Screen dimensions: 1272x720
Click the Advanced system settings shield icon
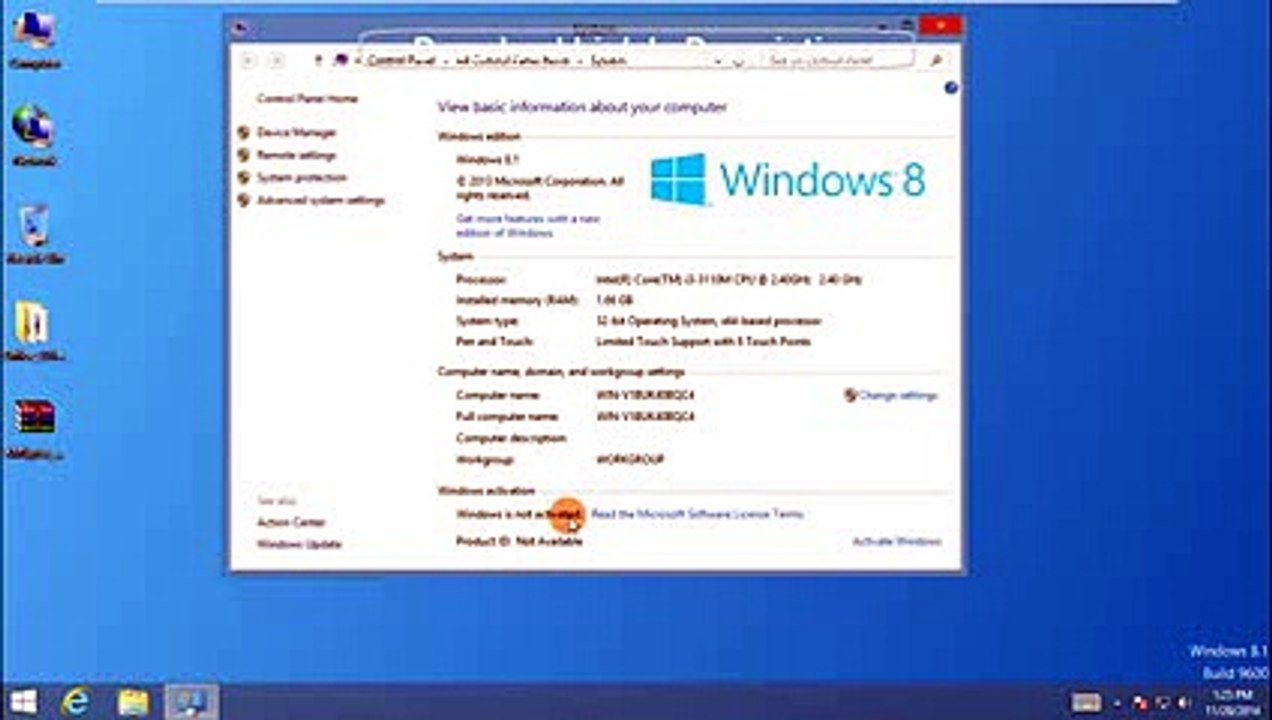(x=243, y=200)
